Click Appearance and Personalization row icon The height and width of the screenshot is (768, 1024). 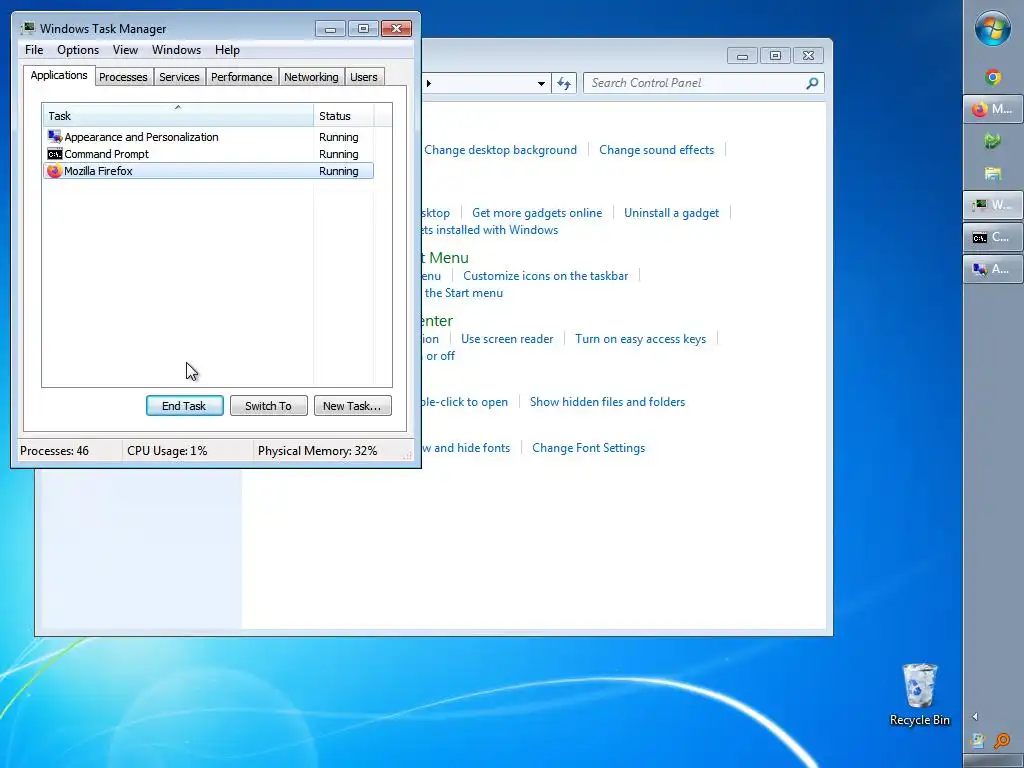tap(55, 136)
